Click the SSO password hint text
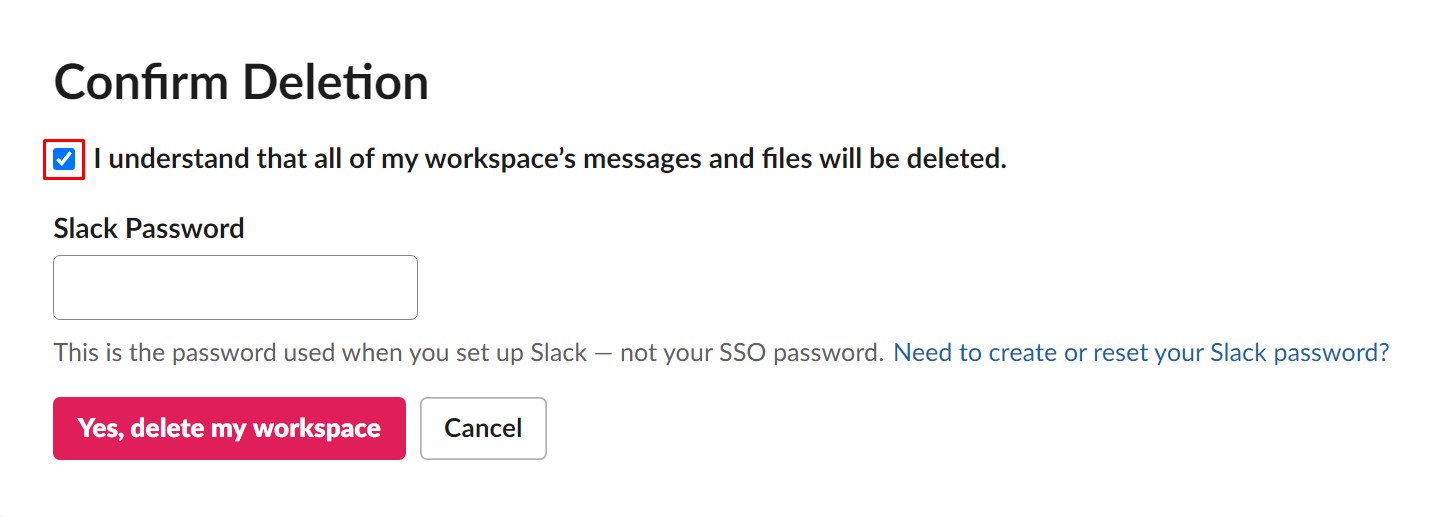Image resolution: width=1435 pixels, height=517 pixels. coord(468,353)
